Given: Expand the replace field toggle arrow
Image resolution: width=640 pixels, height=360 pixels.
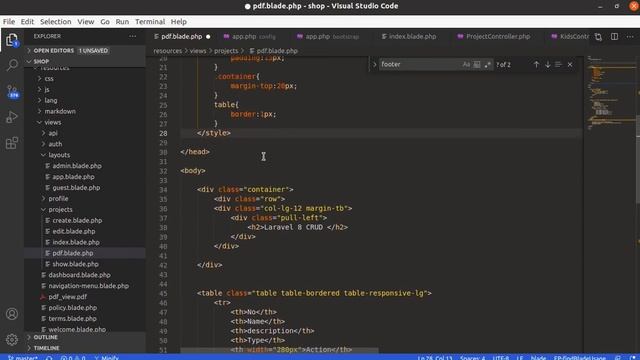Looking at the screenshot, I should [374, 64].
